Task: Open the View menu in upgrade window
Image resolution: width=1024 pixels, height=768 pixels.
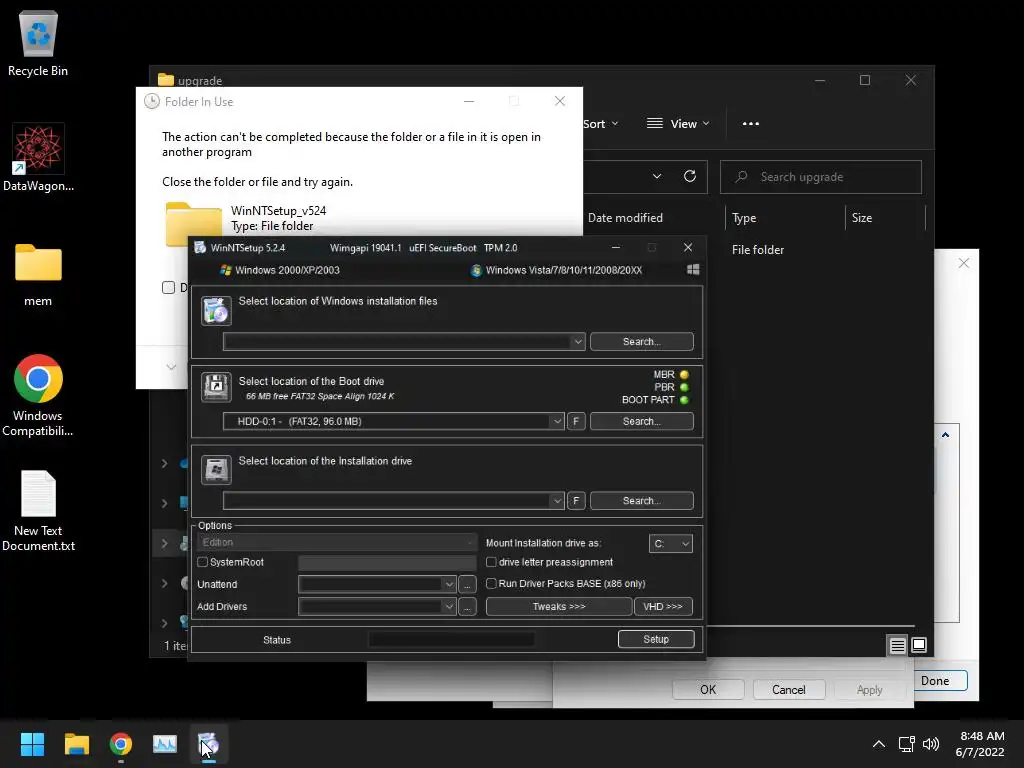Action: (x=677, y=124)
